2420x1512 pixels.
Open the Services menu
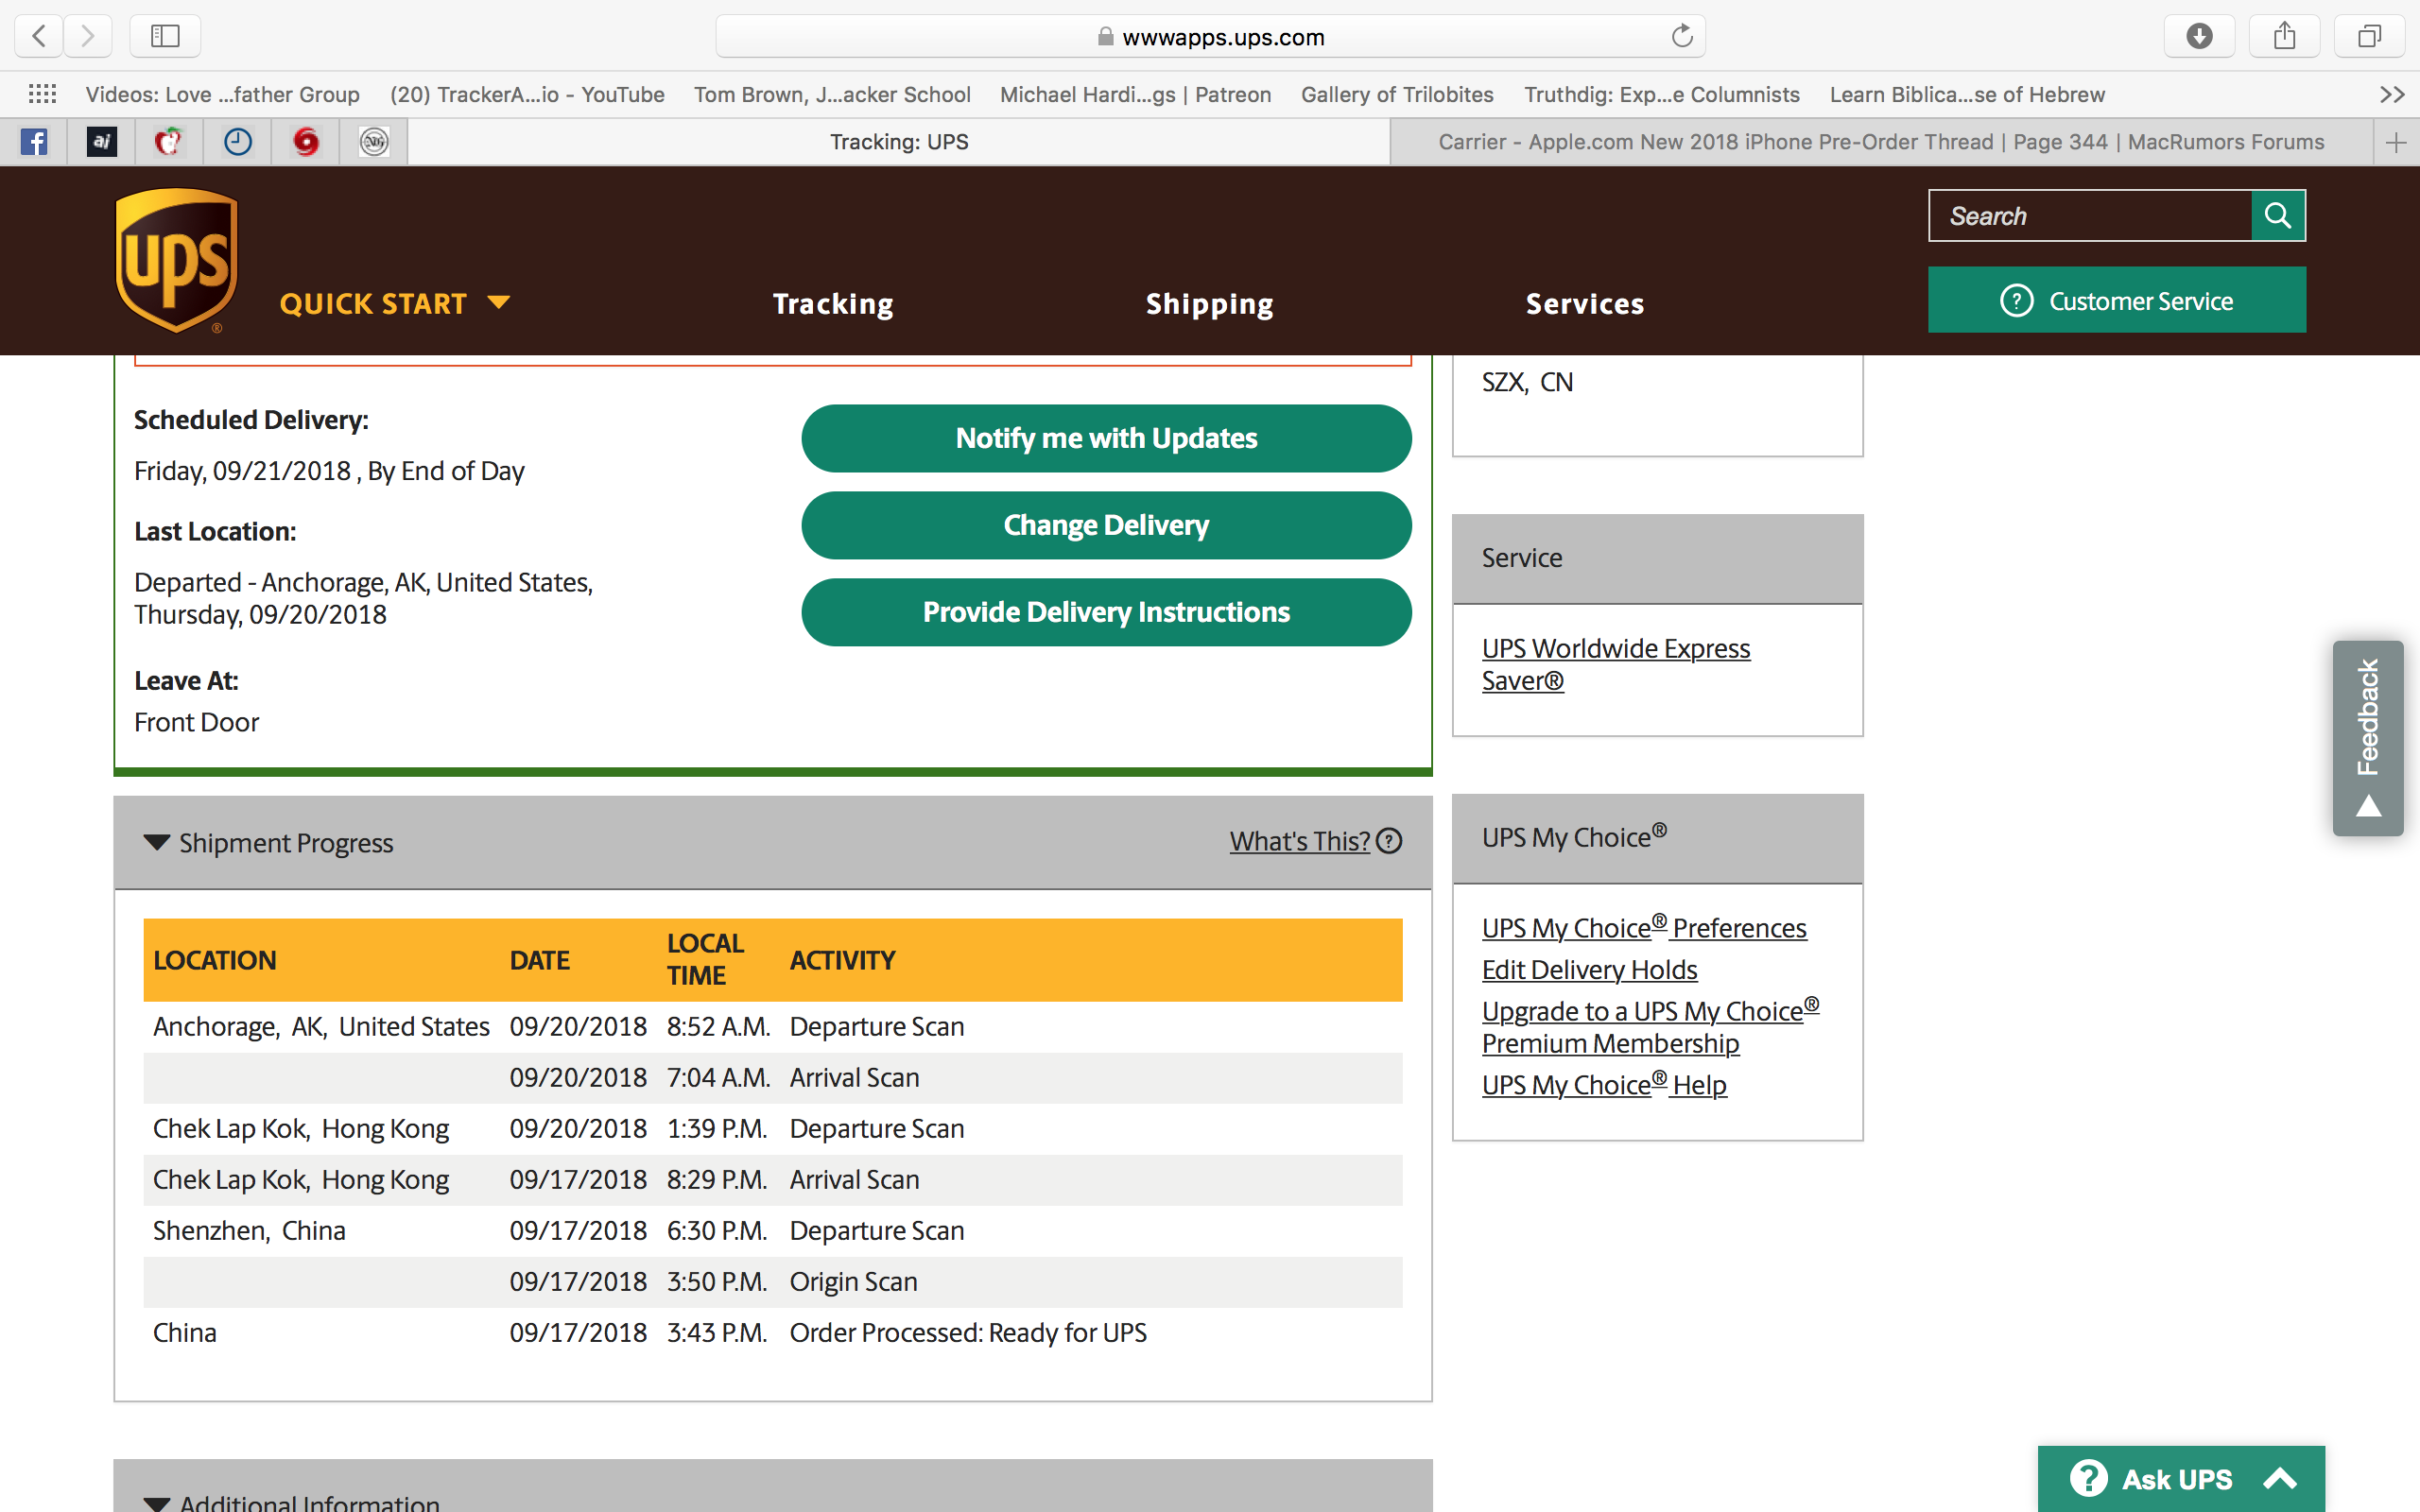tap(1585, 303)
